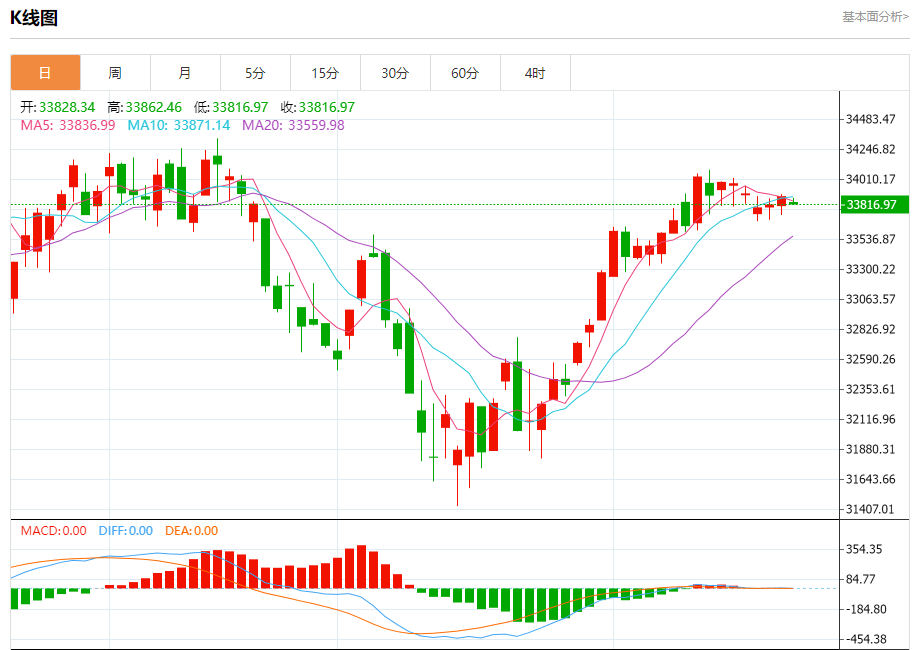Open the 60分 interval tab

point(465,73)
